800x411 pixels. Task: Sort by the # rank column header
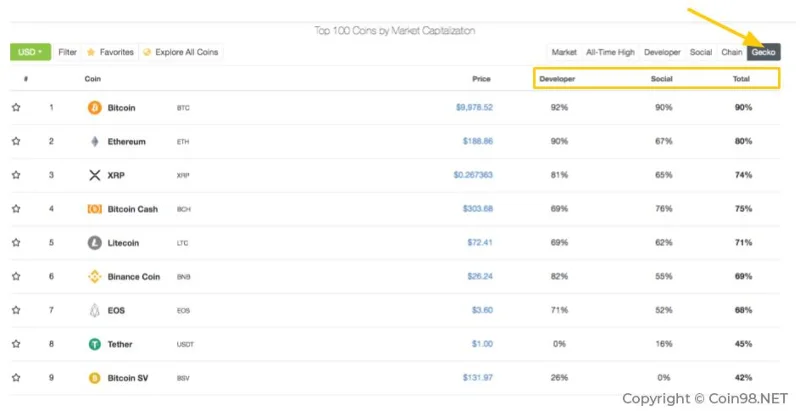pyautogui.click(x=26, y=79)
